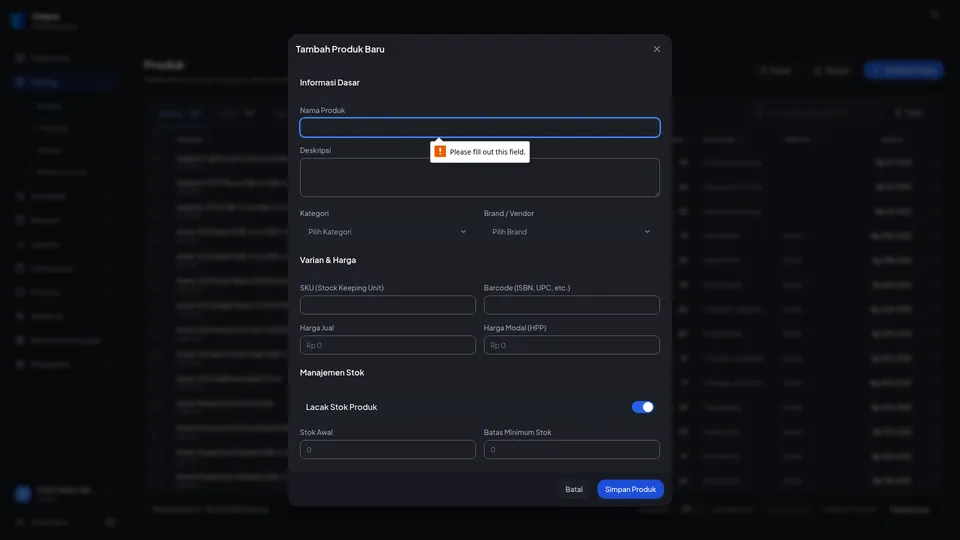
Task: Focus the Nama Produk input field
Action: (x=479, y=127)
